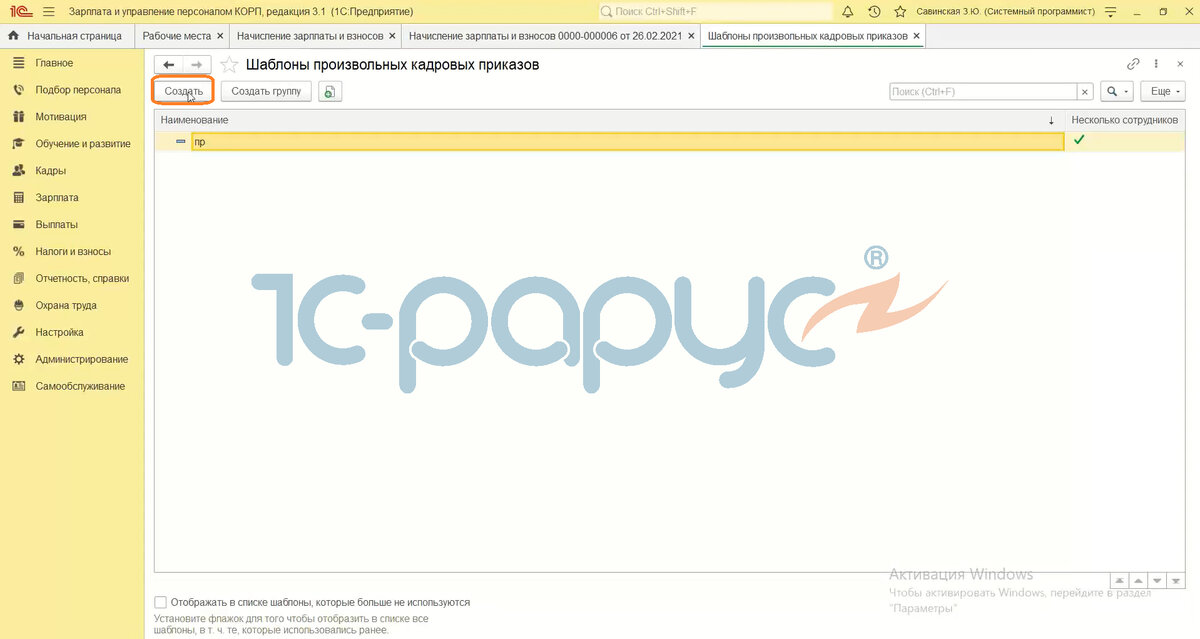Open service settings lines icon by username
The width and height of the screenshot is (1200, 639).
point(1111,11)
